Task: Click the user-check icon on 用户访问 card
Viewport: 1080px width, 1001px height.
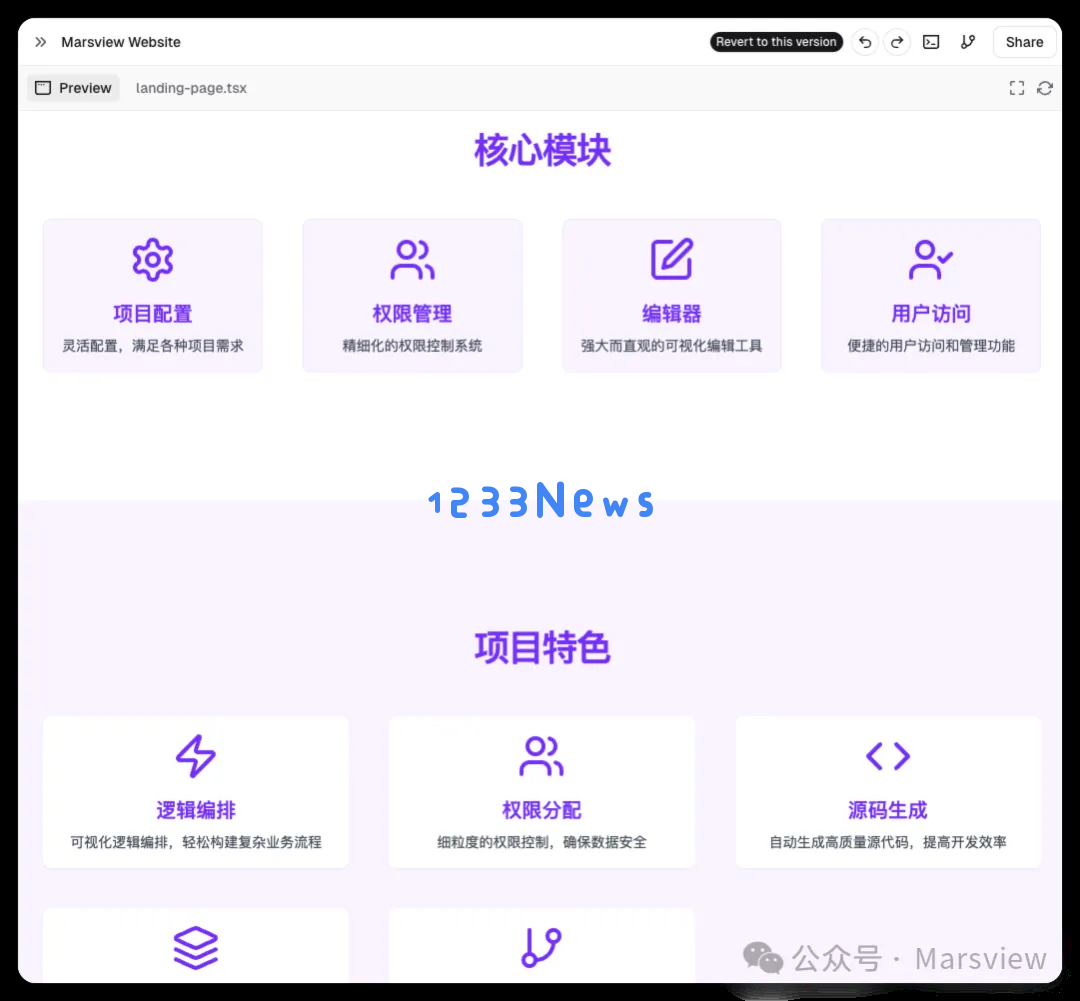Action: point(931,260)
